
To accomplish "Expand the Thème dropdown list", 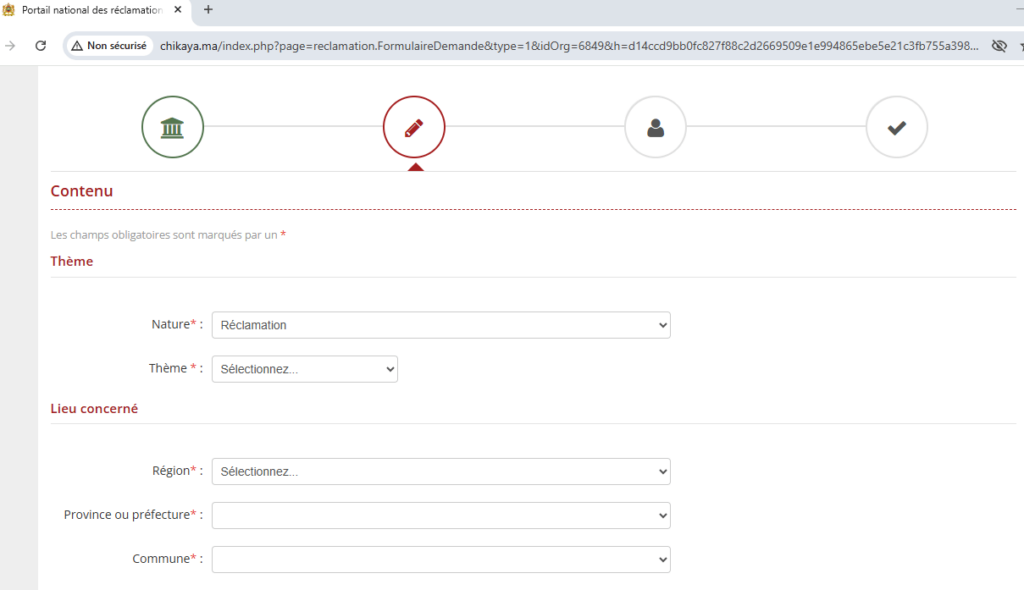I will (x=304, y=369).
